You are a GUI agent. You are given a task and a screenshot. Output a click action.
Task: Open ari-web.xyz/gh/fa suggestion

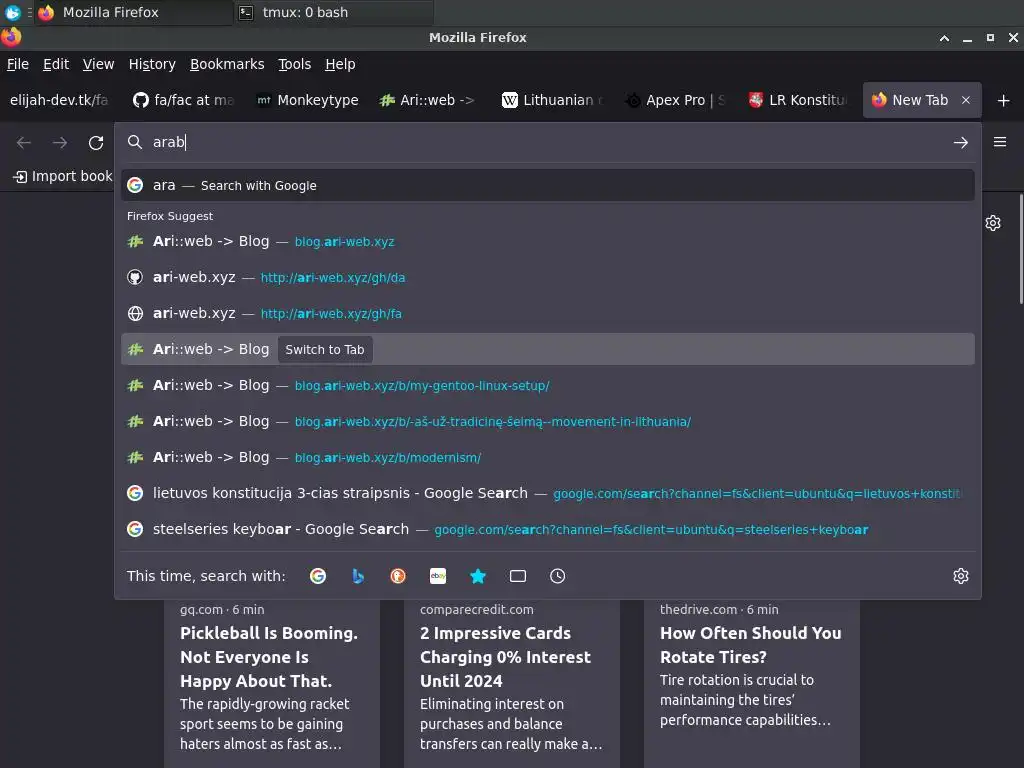[x=547, y=313]
